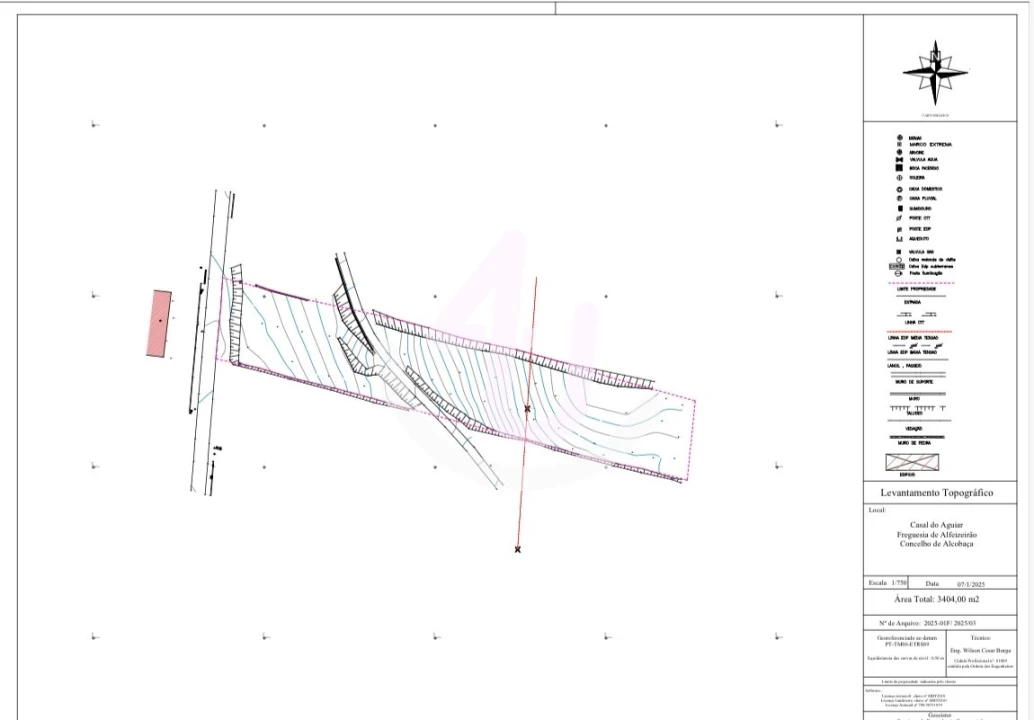Click the SOLEIRA legend symbol
Image resolution: width=1034 pixels, height=720 pixels.
899,178
